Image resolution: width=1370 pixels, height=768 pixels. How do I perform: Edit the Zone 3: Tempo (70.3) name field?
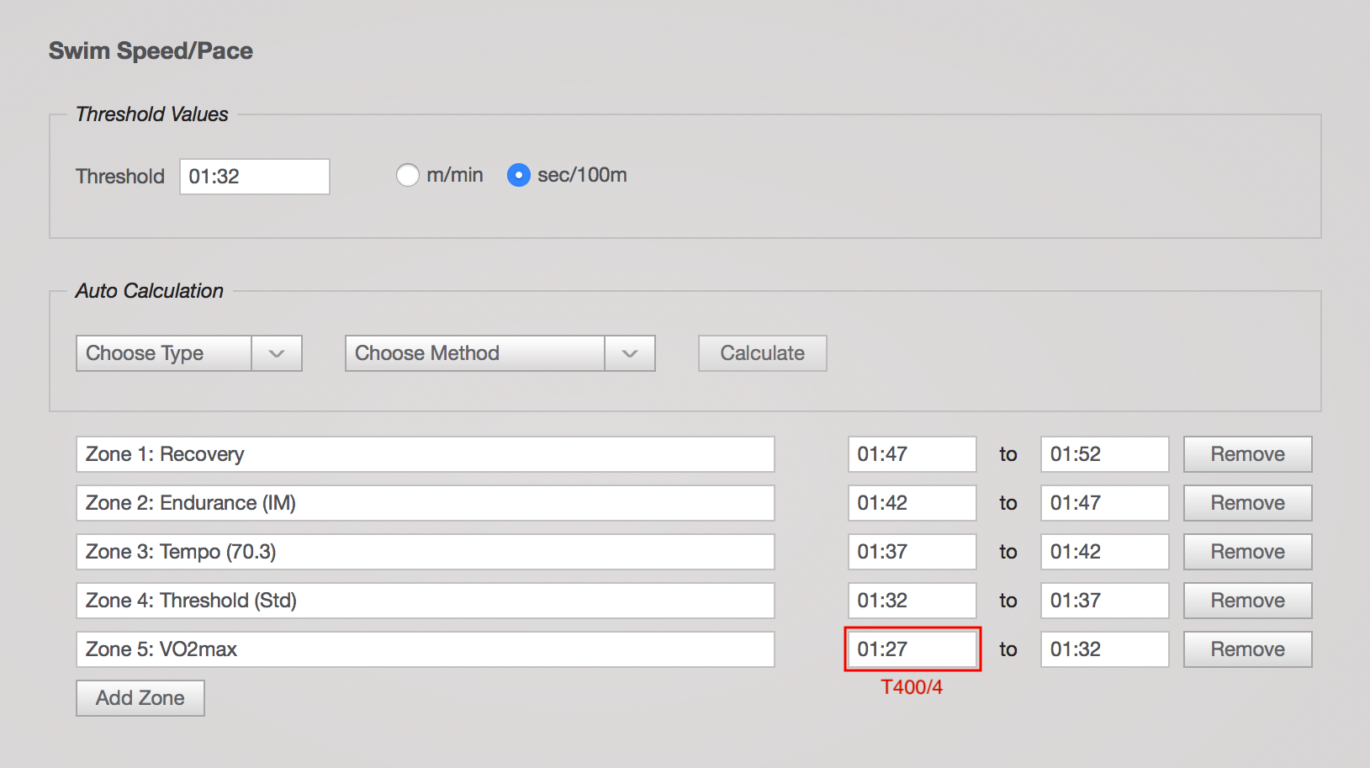[425, 552]
